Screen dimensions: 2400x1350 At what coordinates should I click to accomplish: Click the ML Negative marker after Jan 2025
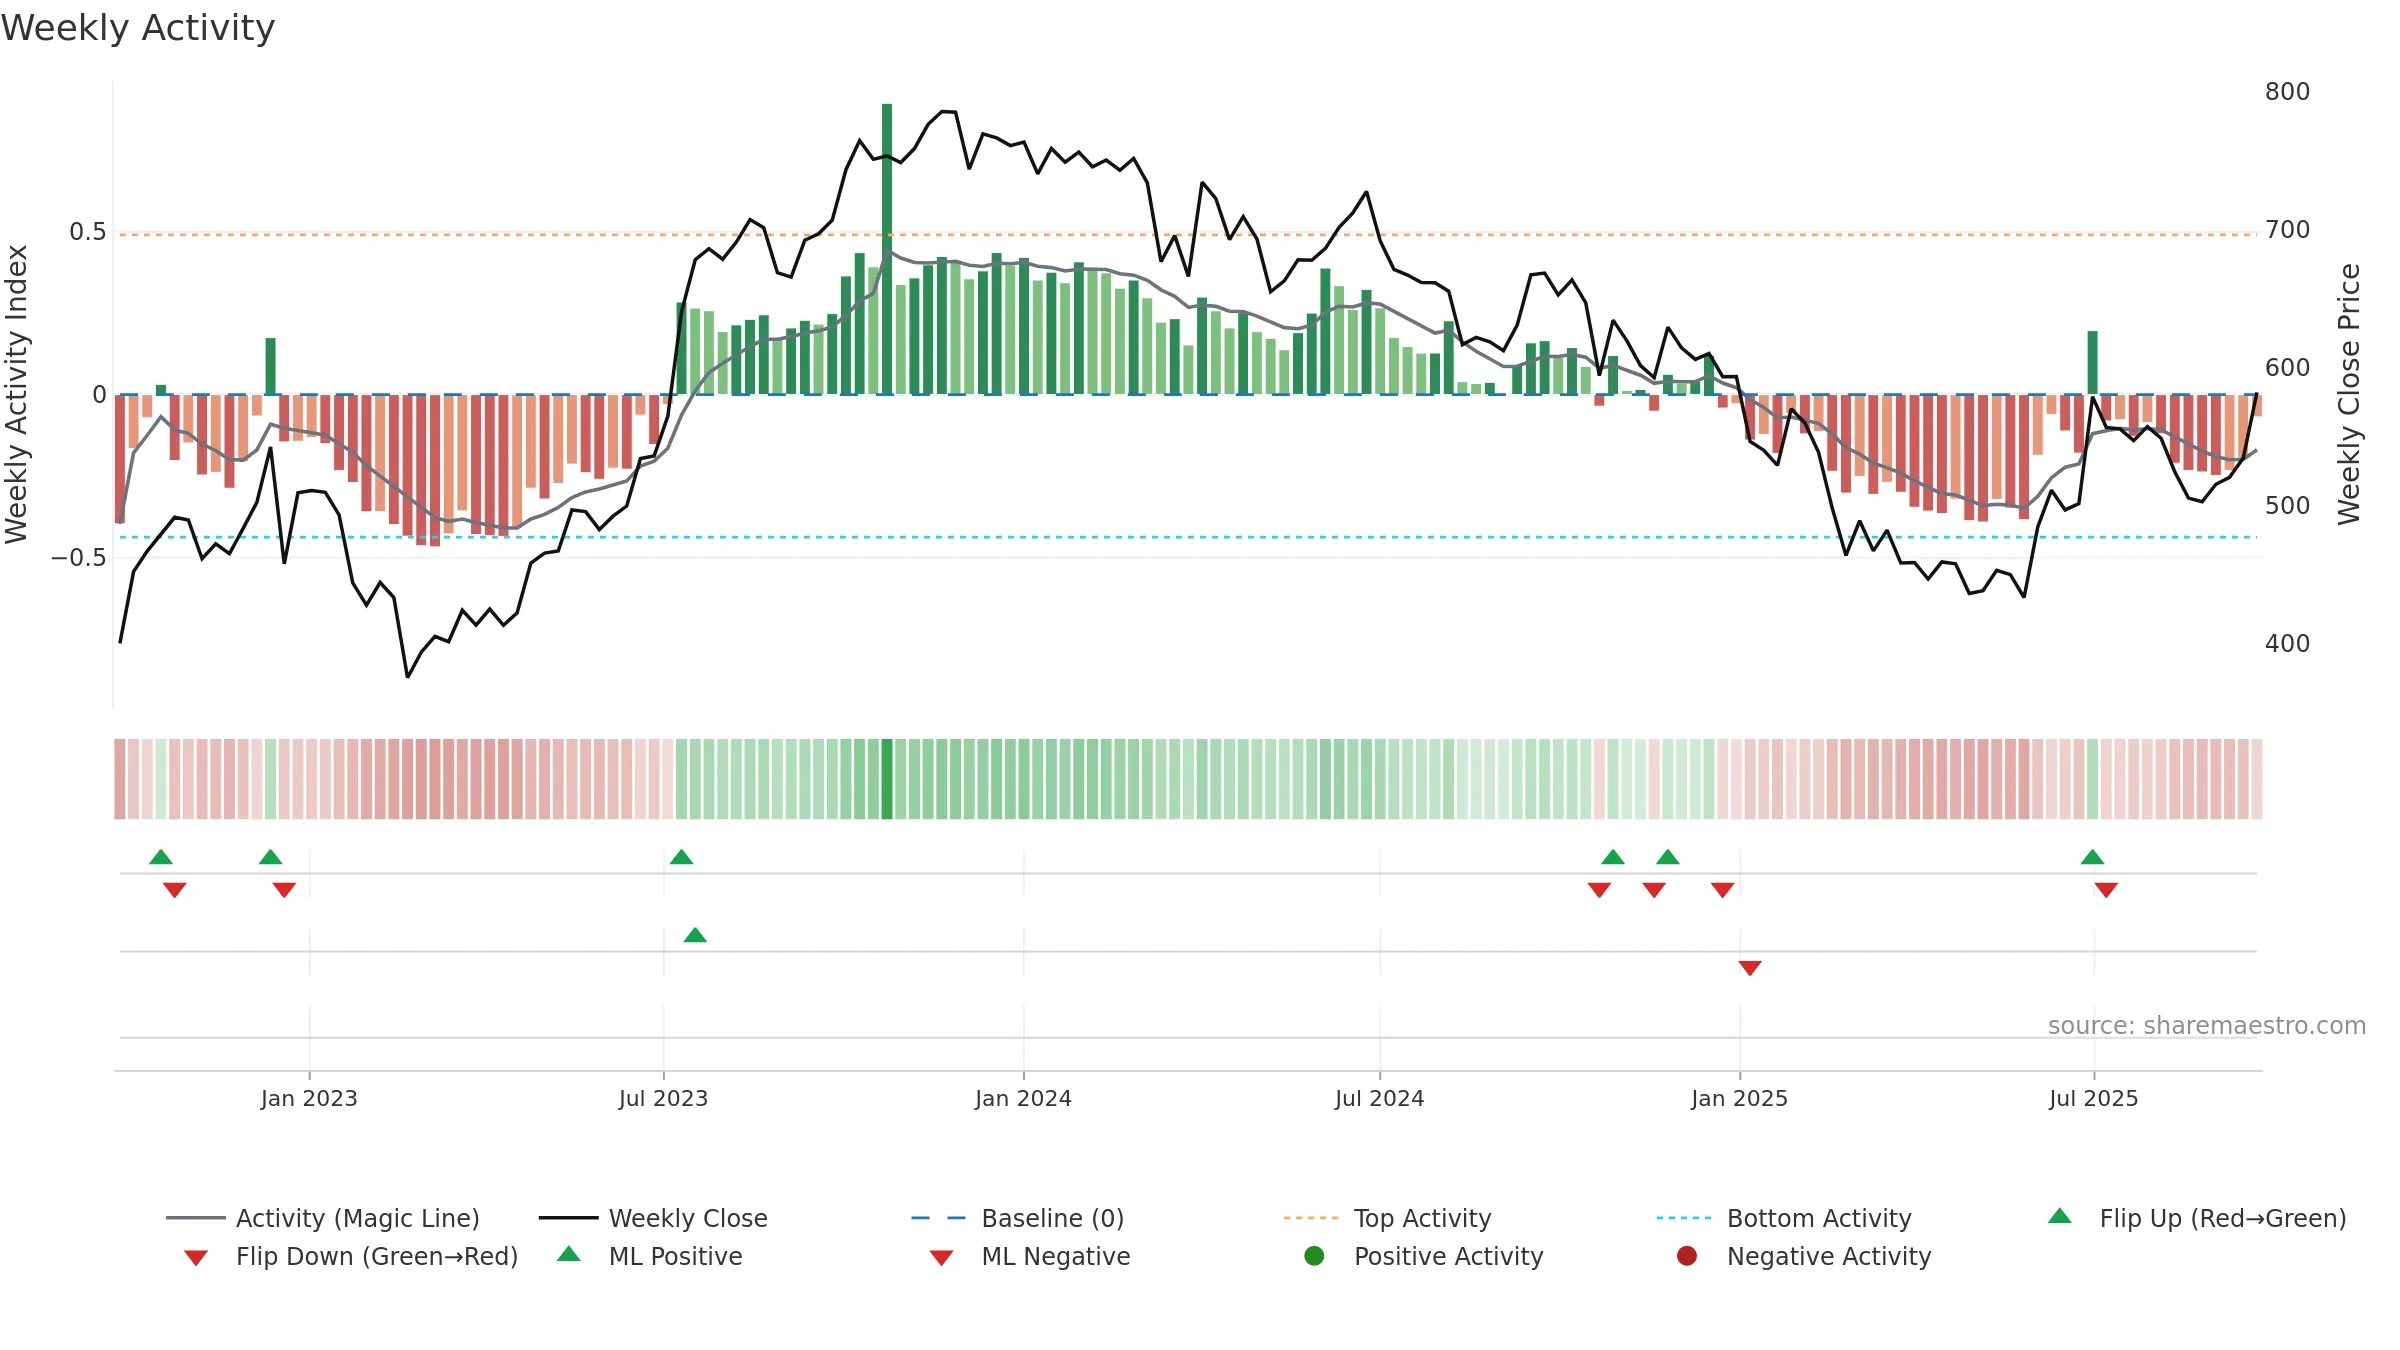click(1750, 968)
